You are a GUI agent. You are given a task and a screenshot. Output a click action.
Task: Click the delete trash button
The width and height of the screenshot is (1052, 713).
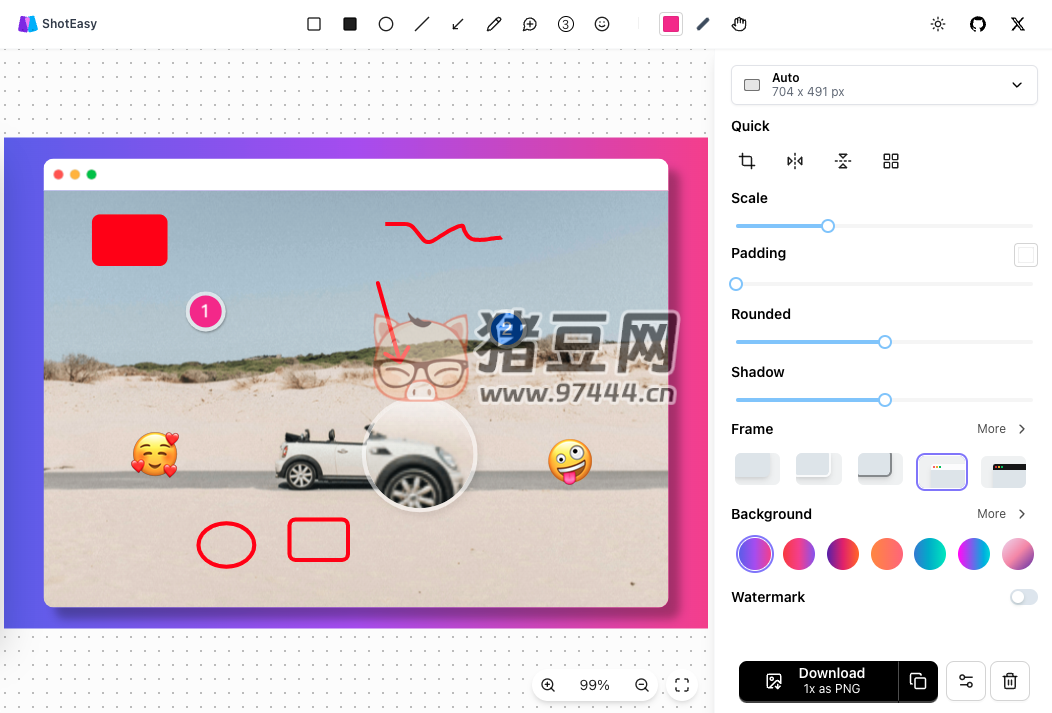[x=1010, y=681]
